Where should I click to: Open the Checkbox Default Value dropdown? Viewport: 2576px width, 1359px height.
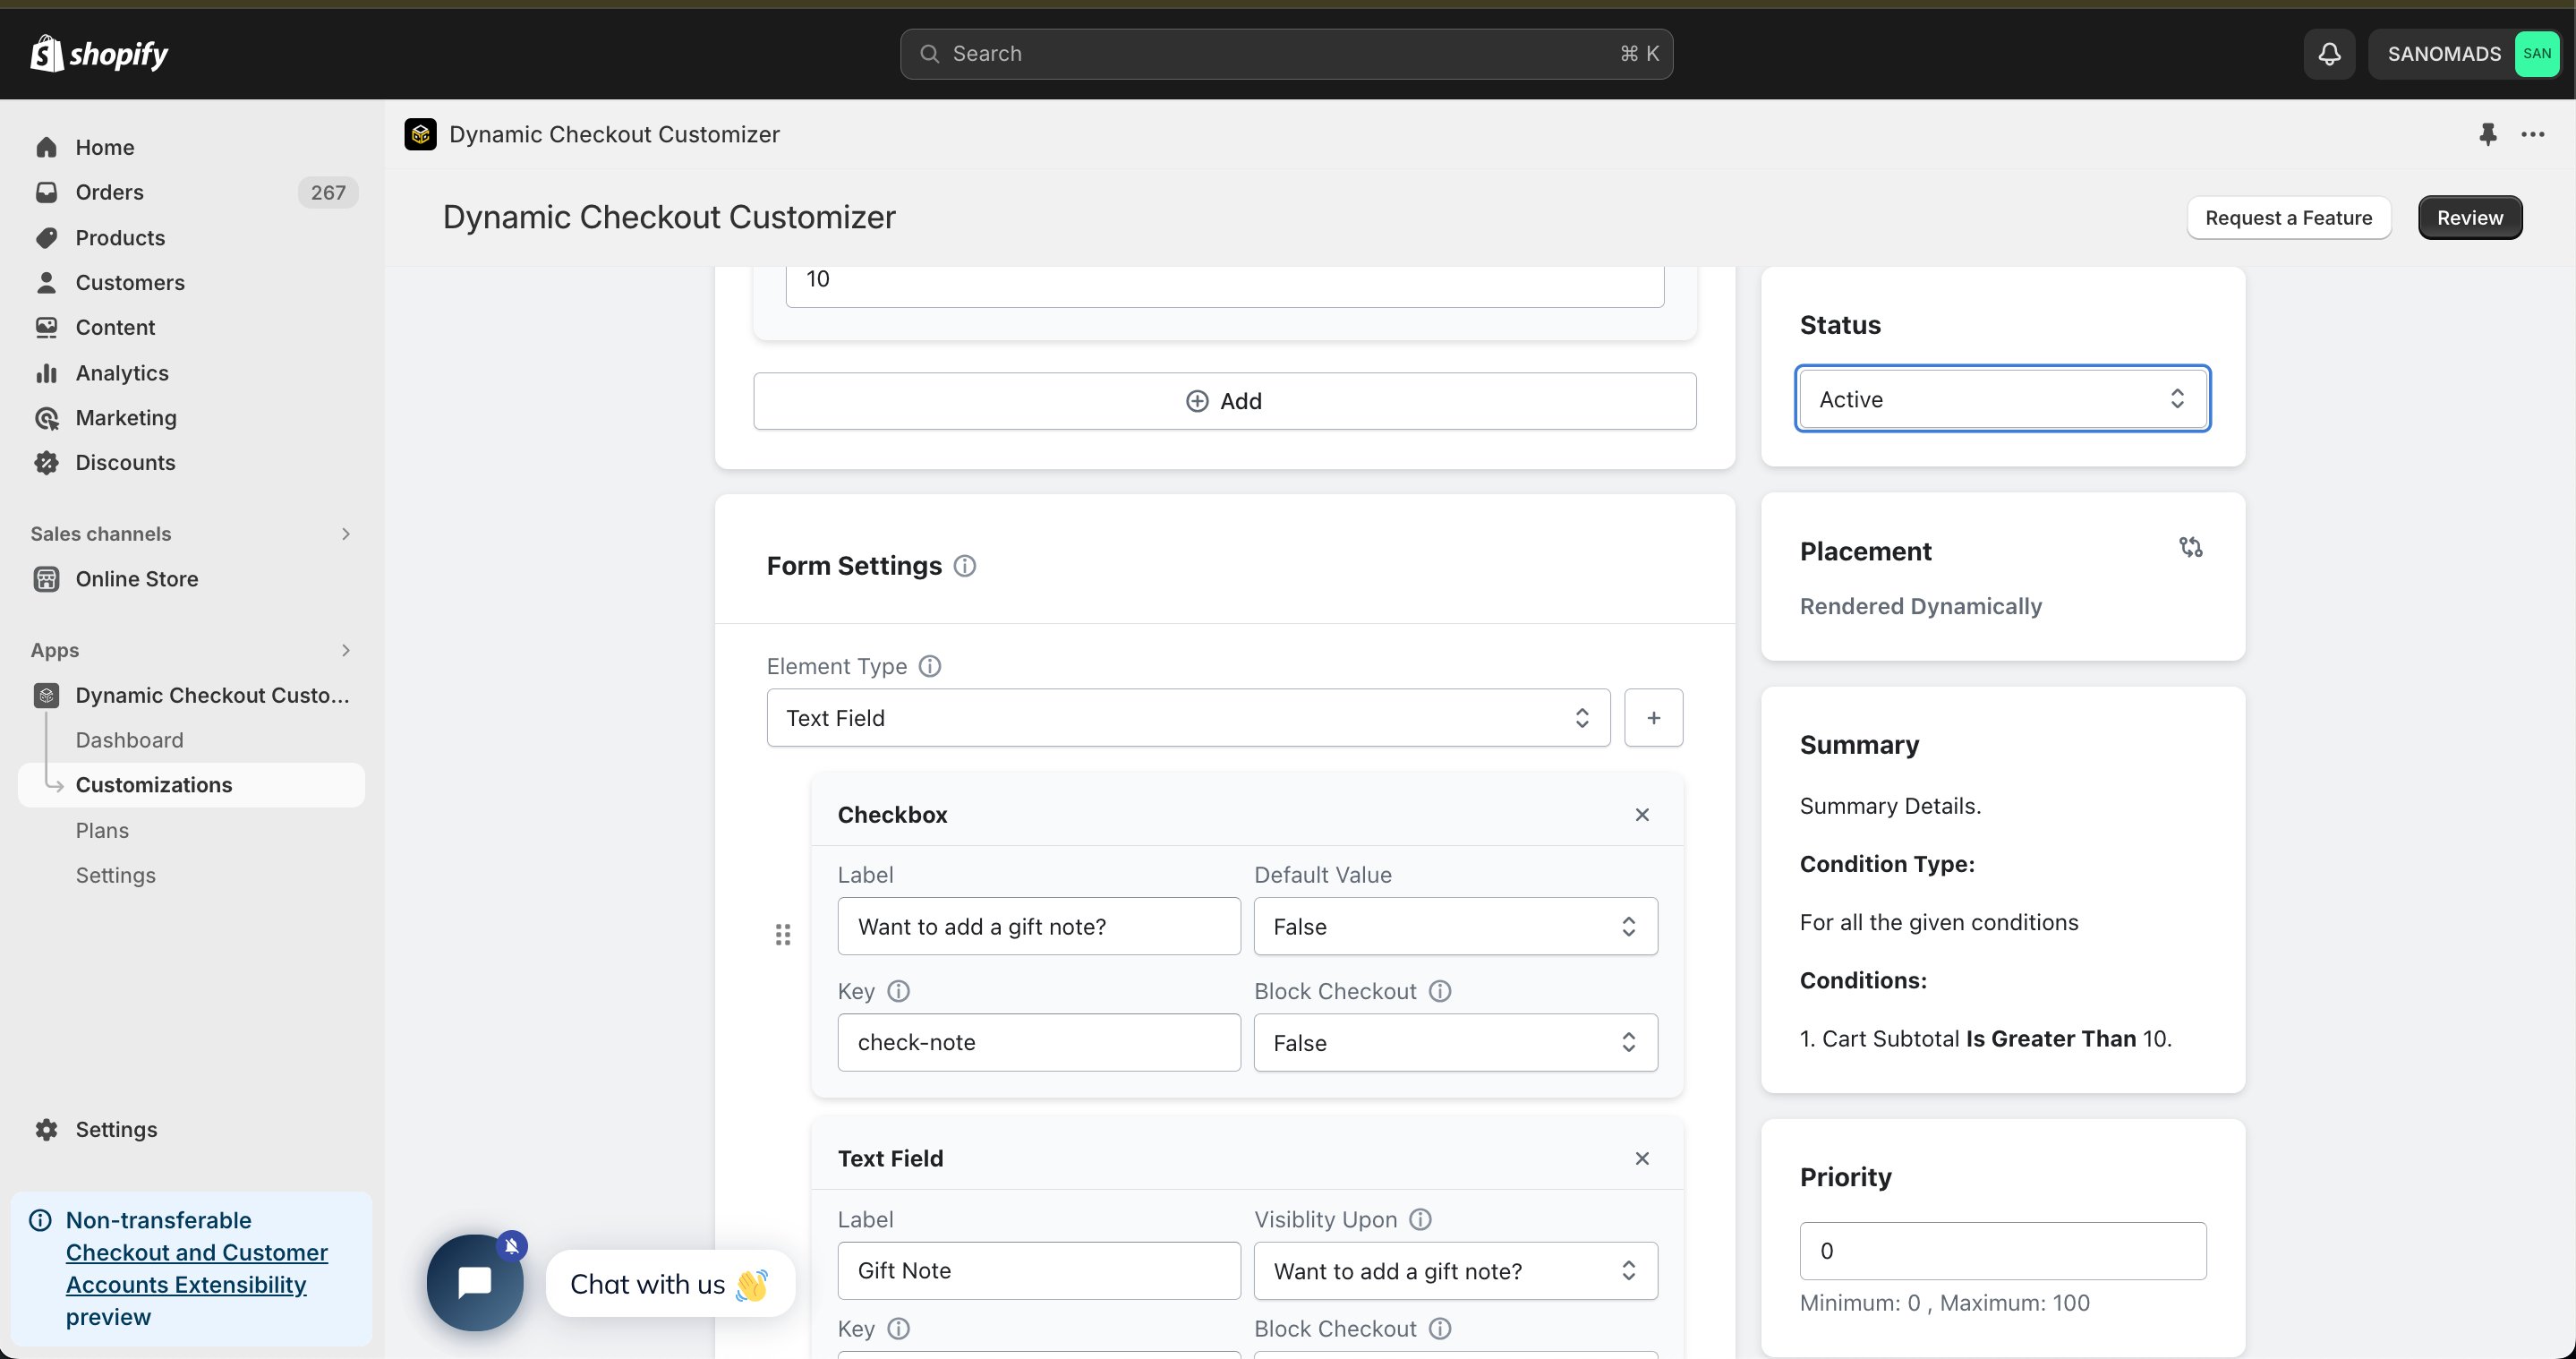click(1455, 926)
